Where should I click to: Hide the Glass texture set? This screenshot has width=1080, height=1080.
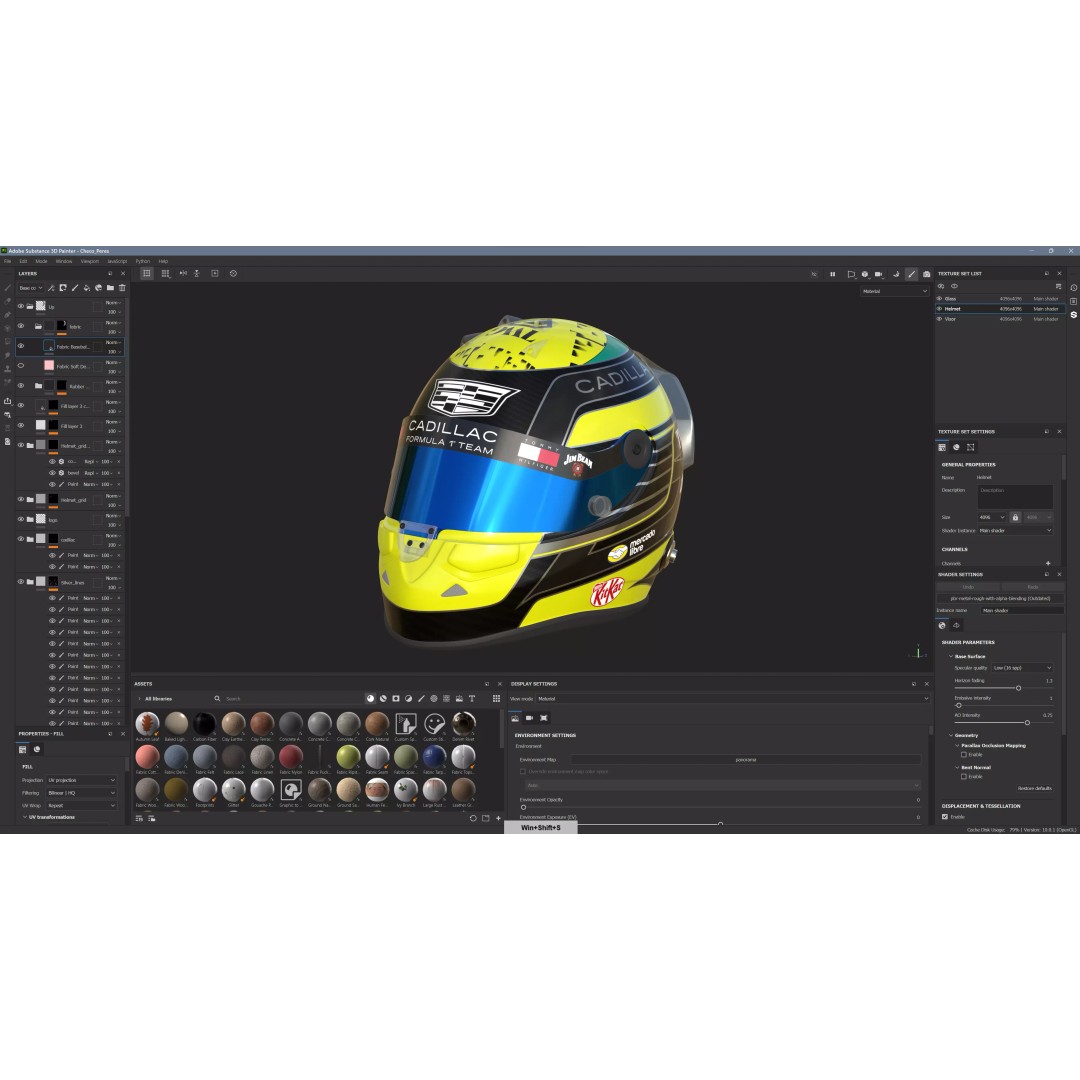pyautogui.click(x=939, y=299)
